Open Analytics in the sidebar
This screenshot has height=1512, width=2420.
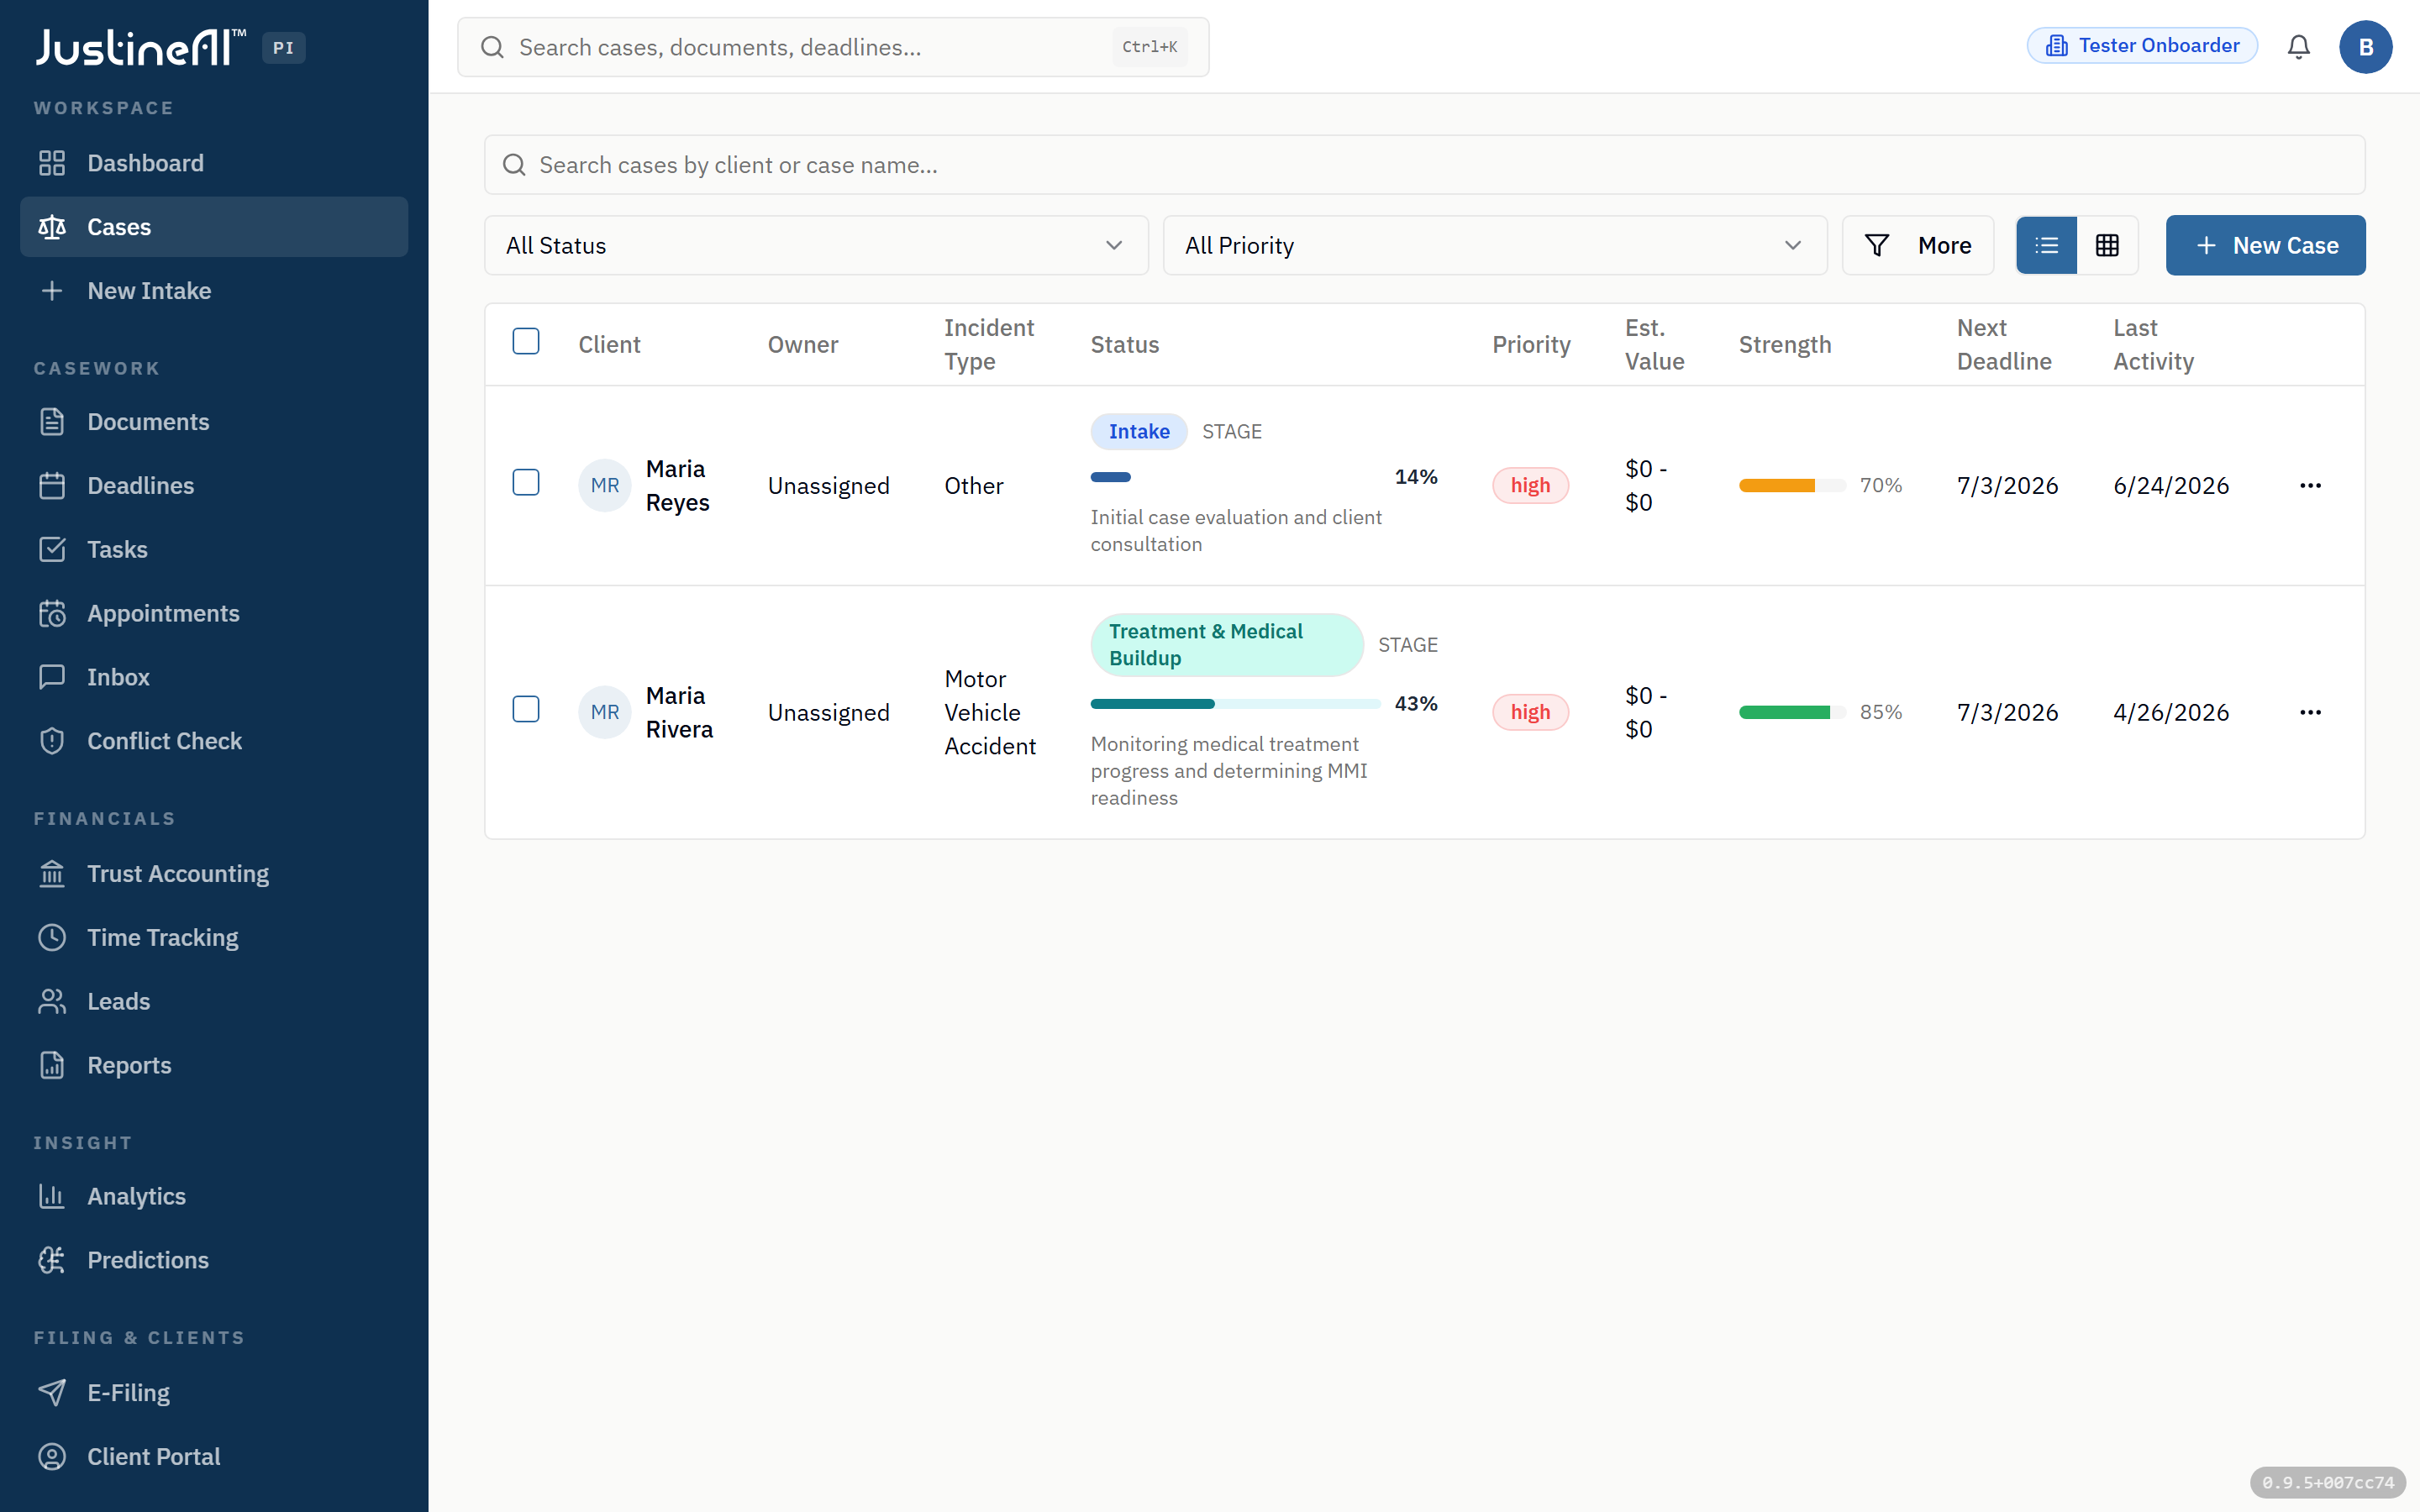point(214,1196)
